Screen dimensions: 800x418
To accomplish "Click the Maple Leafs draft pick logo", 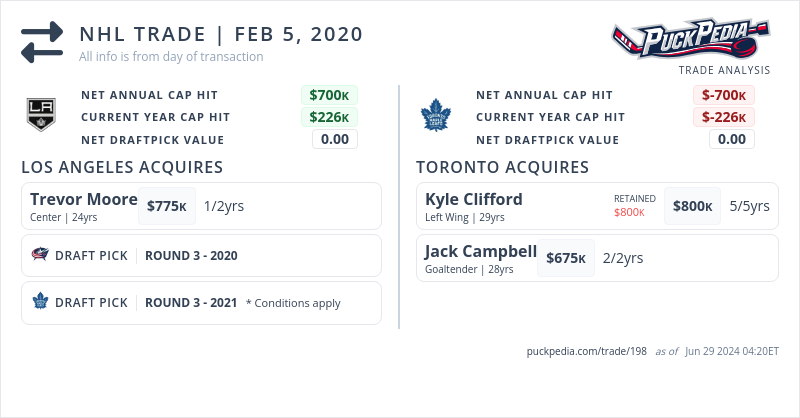I will (40, 302).
